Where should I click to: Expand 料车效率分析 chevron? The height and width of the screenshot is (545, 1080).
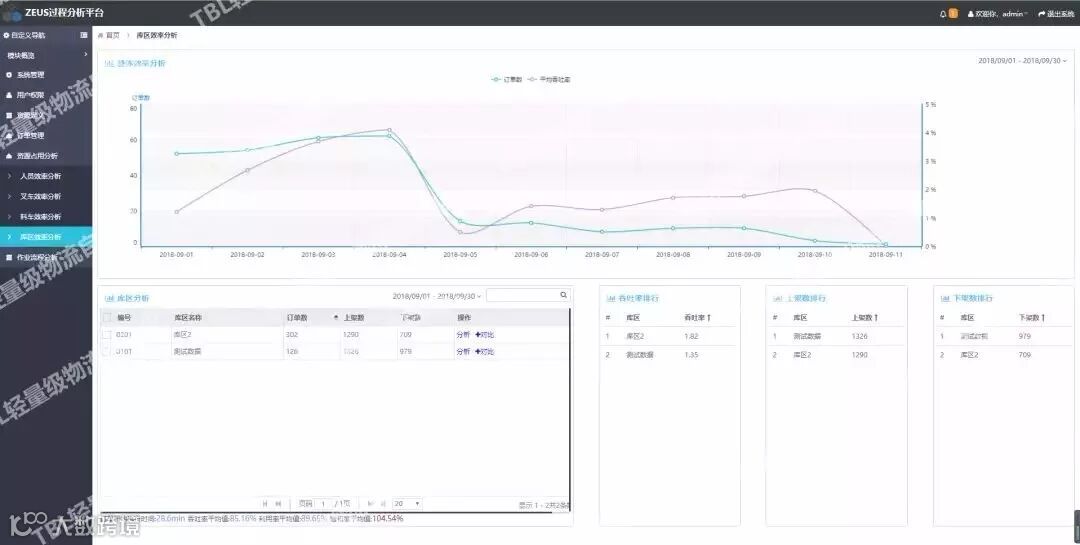[x=10, y=216]
